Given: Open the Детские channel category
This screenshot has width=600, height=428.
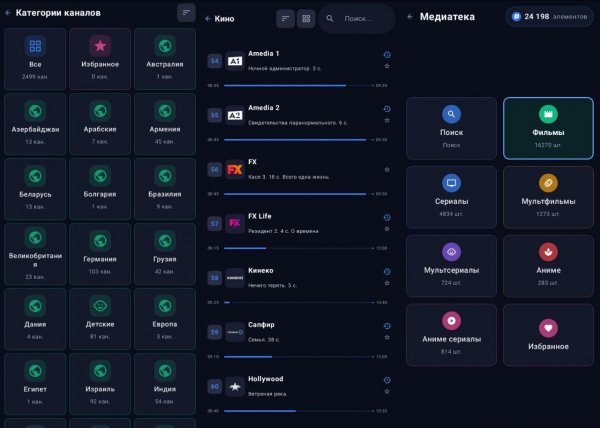Looking at the screenshot, I should pos(100,319).
